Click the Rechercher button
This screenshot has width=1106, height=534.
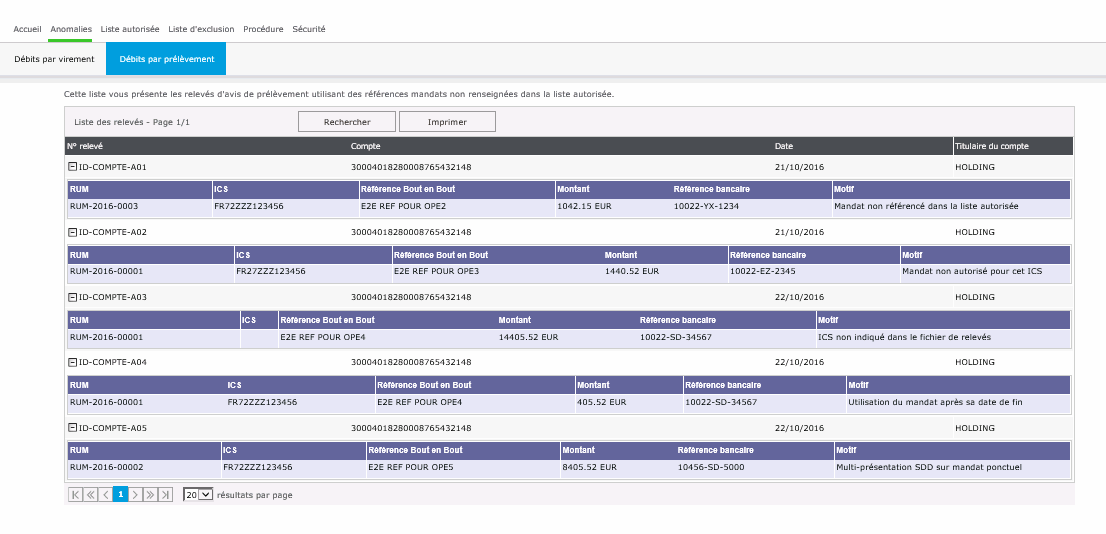click(347, 122)
